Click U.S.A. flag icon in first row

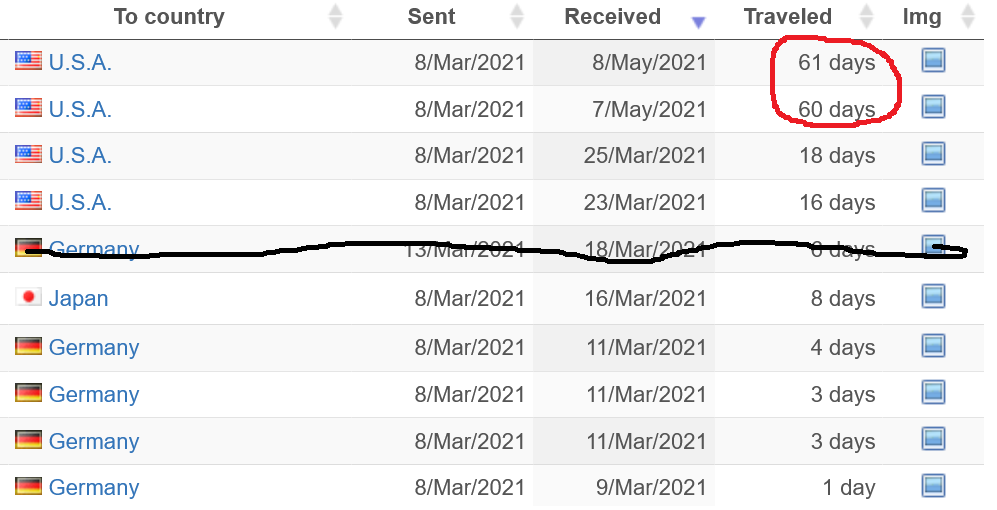click(29, 60)
